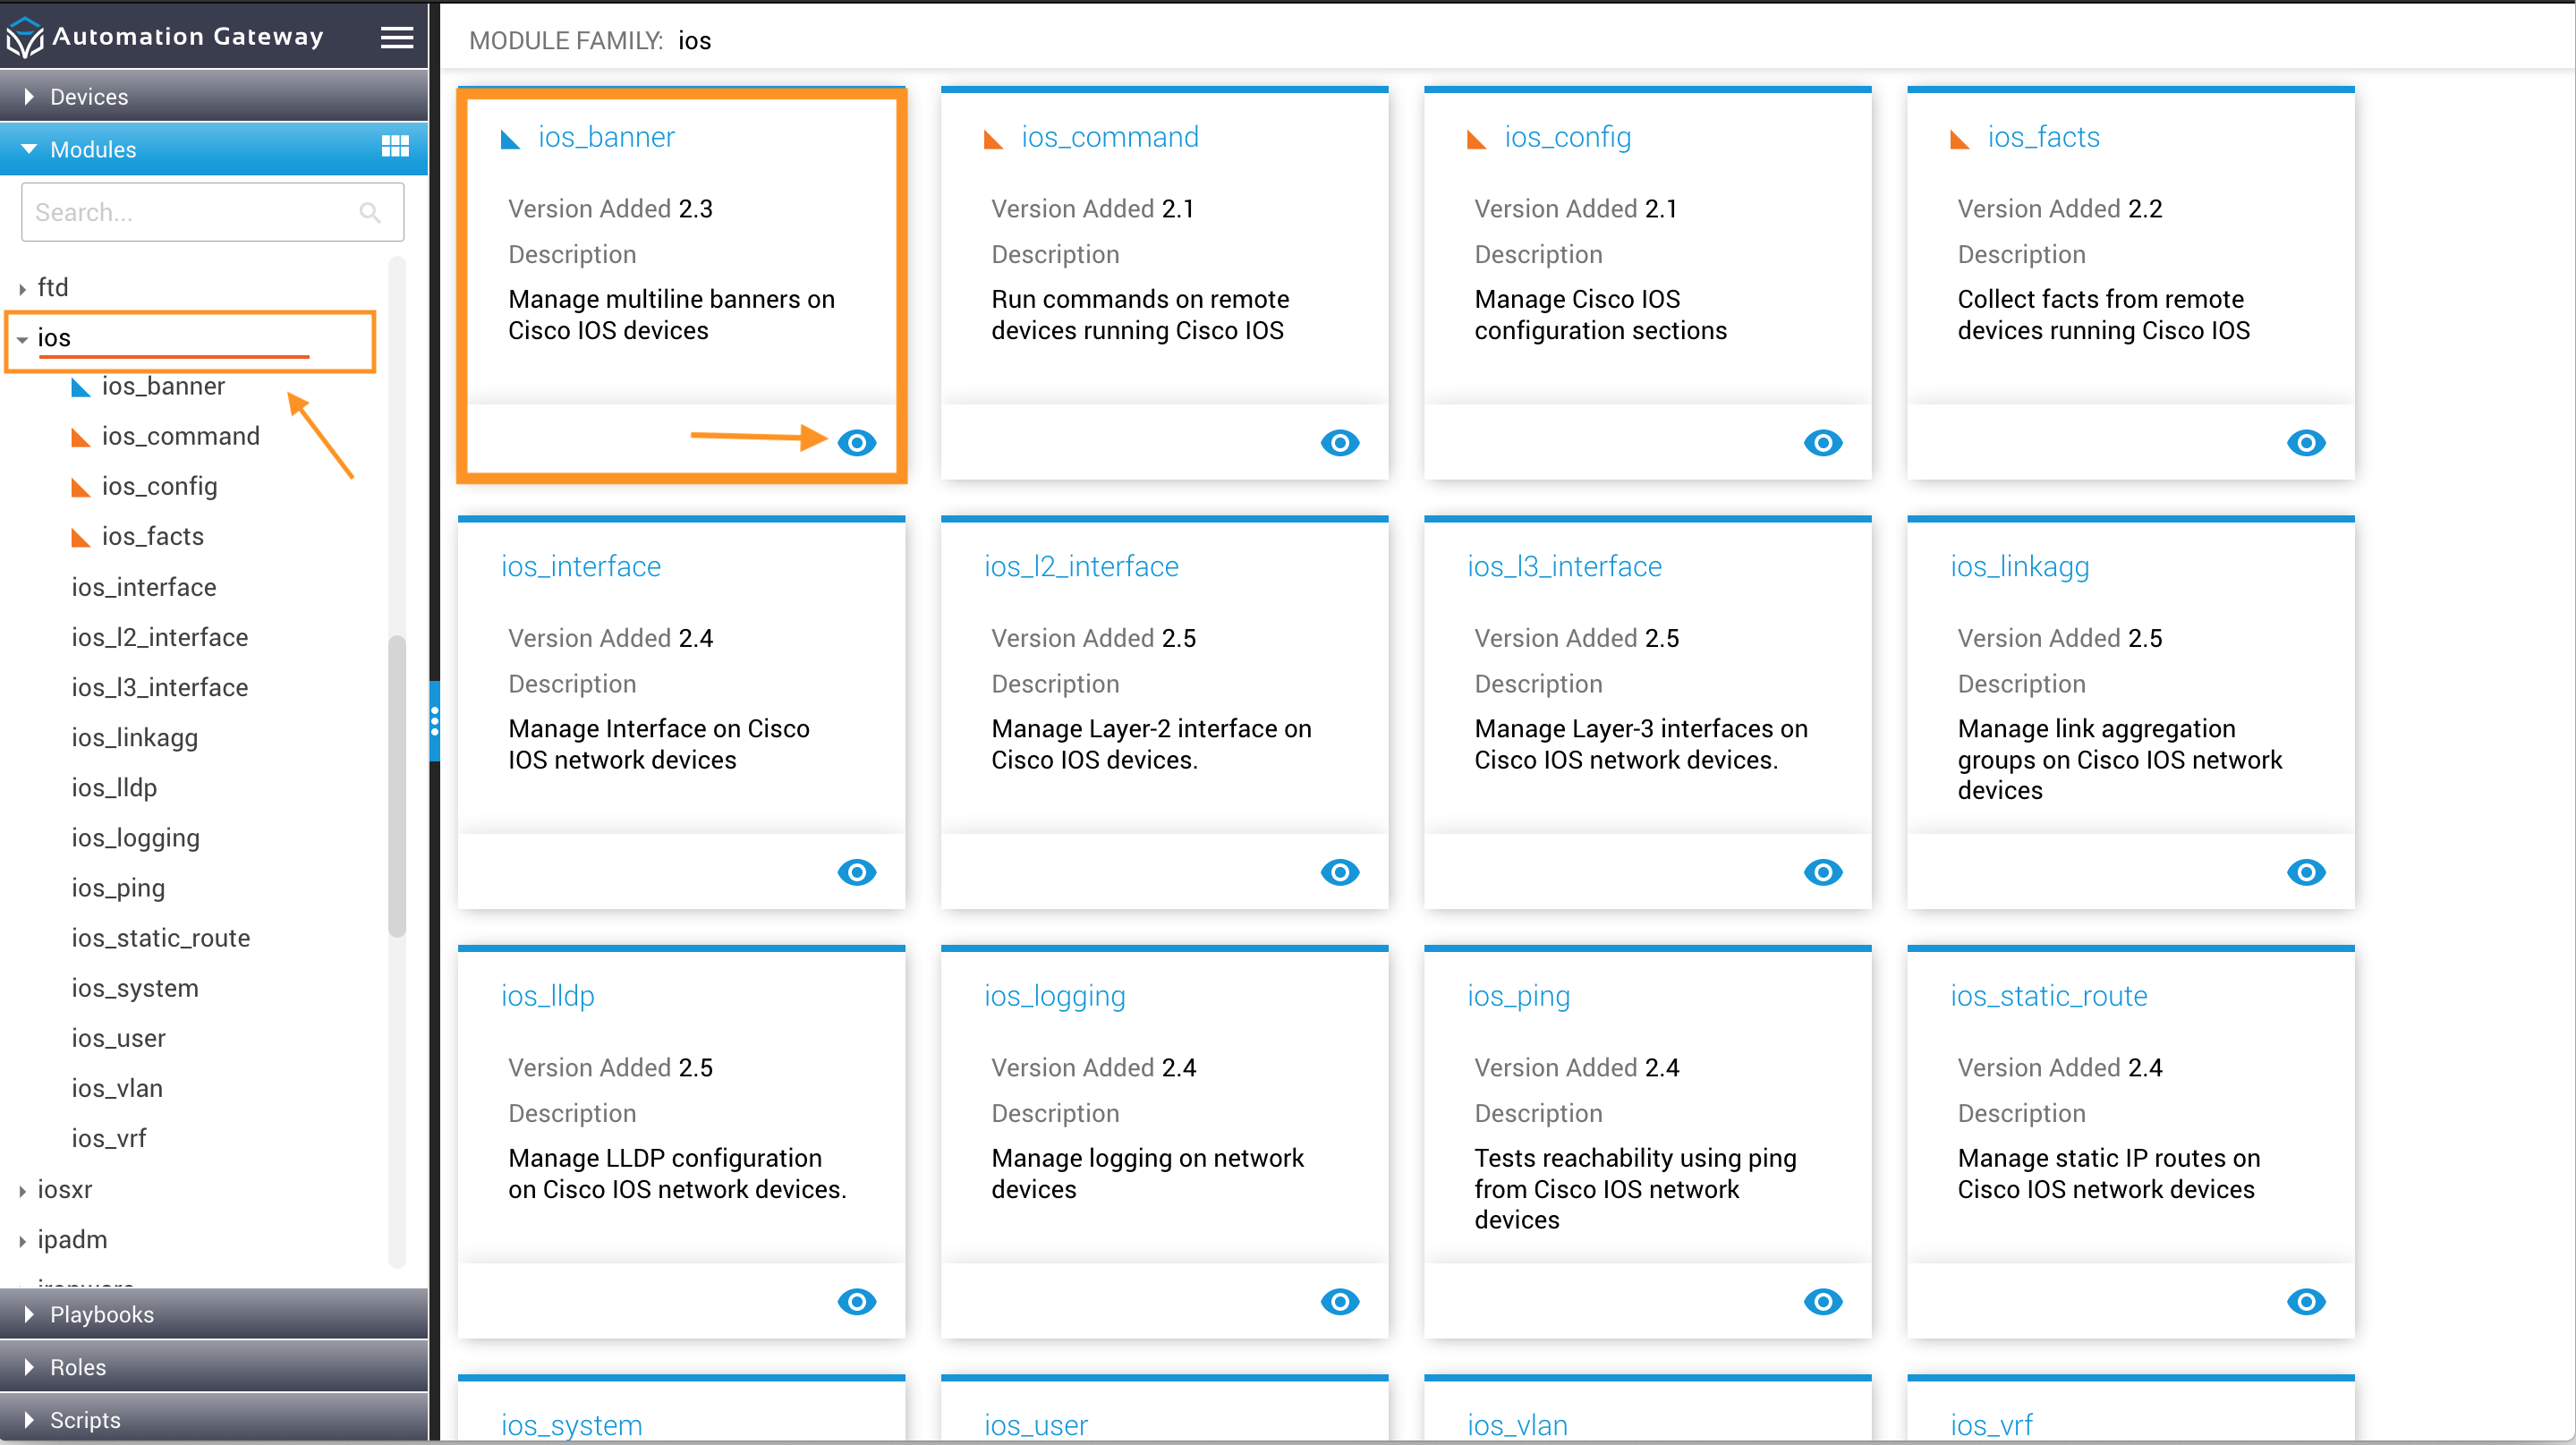Click the orange flag icon on the ios_command card
This screenshot has height=1445, width=2576.
[993, 139]
